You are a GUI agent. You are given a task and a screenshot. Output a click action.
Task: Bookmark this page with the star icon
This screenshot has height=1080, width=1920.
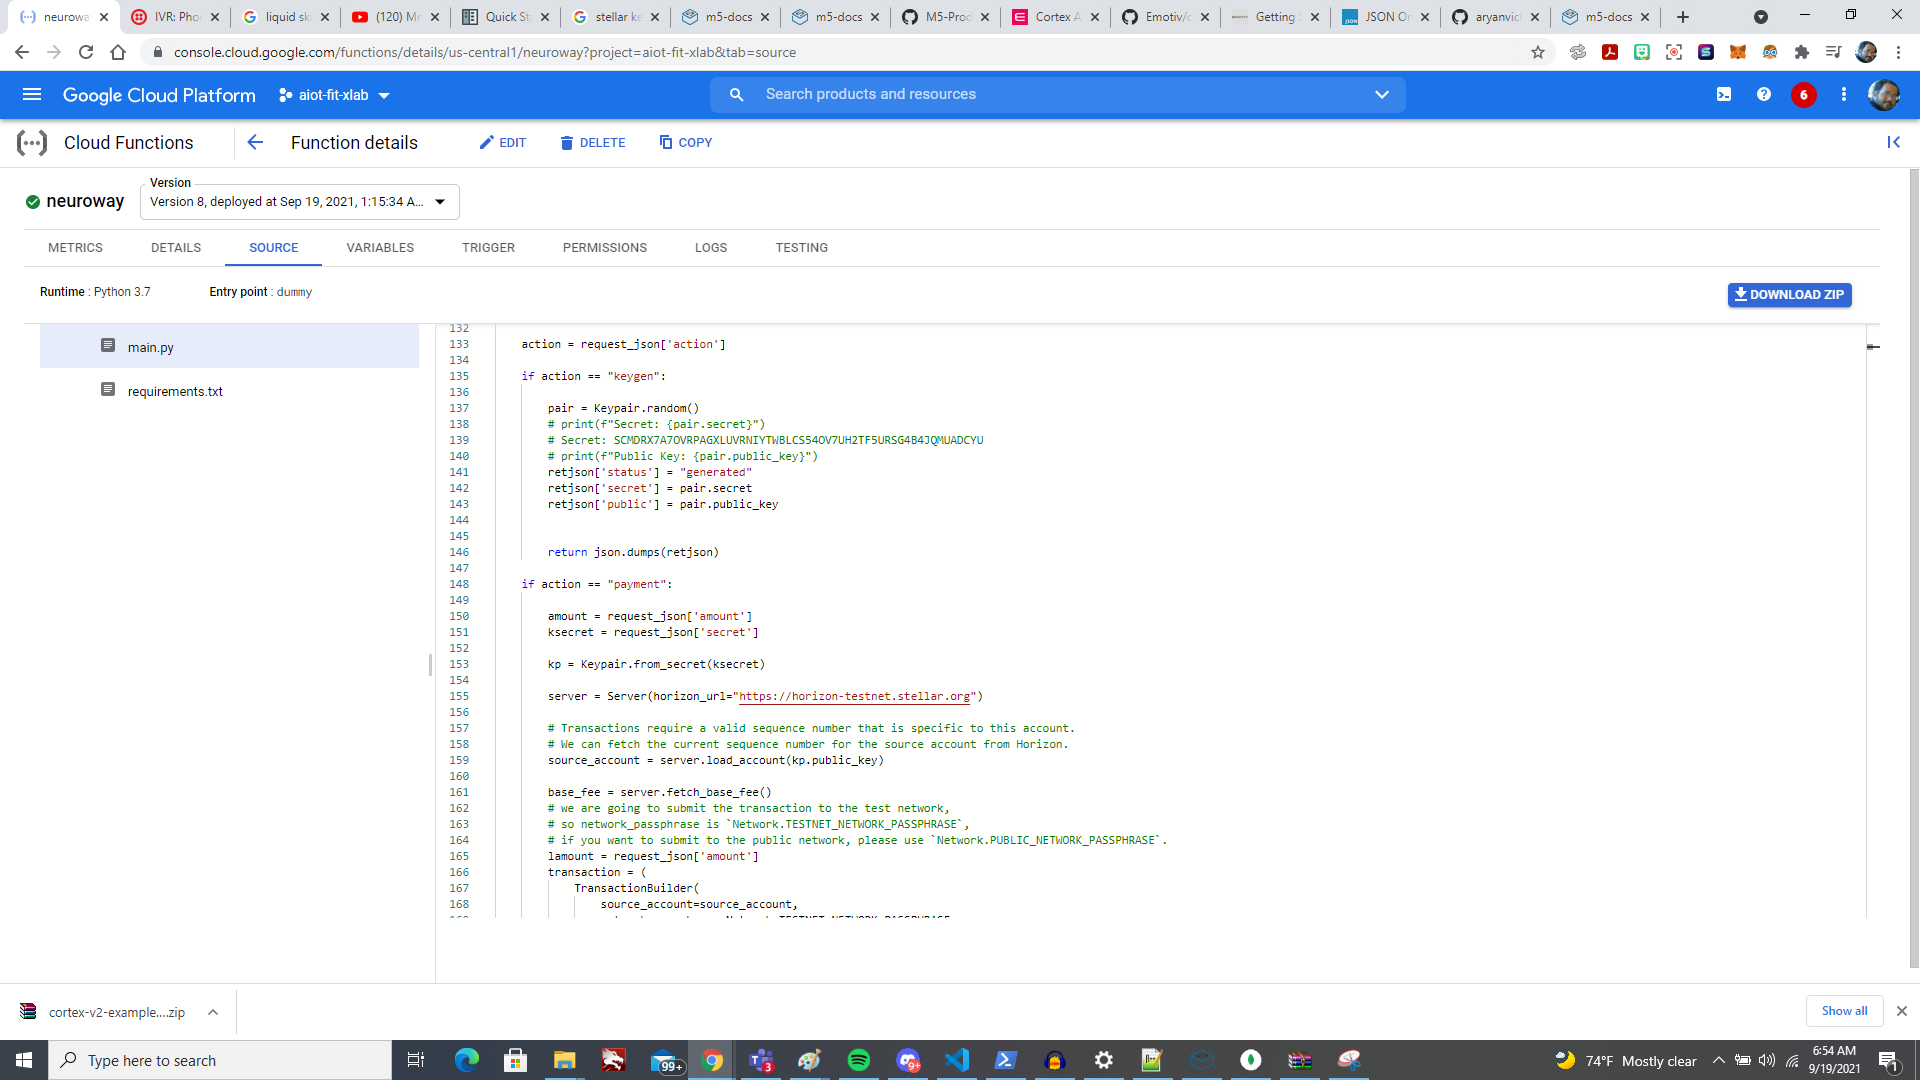[x=1538, y=52]
